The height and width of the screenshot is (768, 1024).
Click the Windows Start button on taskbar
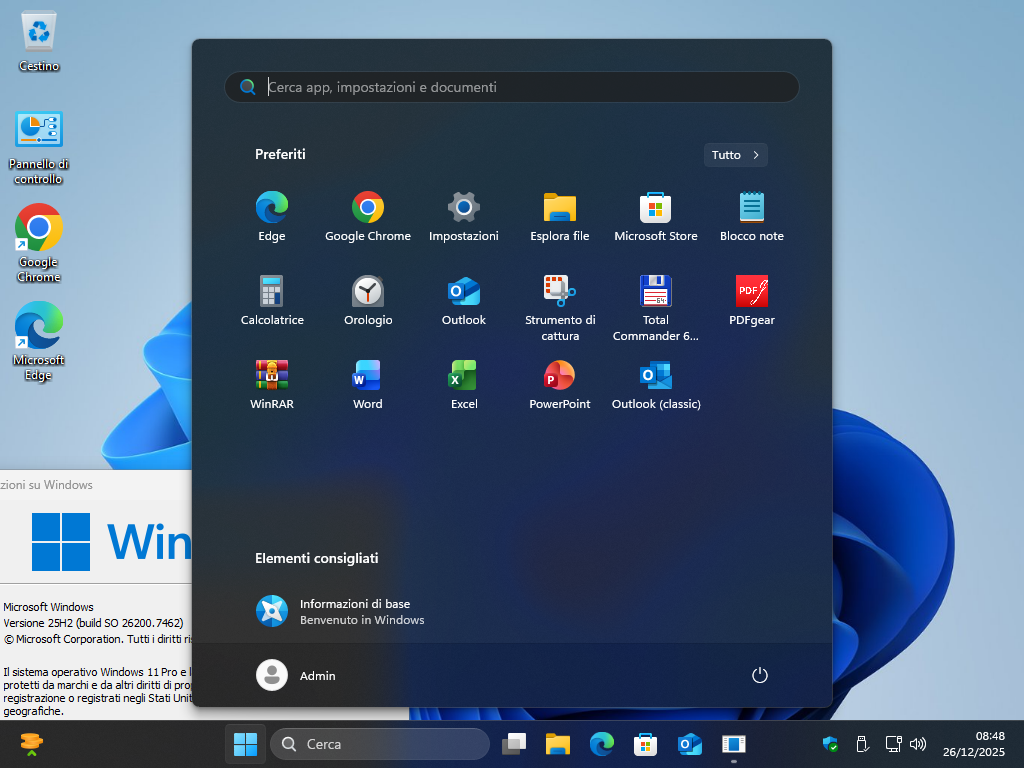[246, 744]
